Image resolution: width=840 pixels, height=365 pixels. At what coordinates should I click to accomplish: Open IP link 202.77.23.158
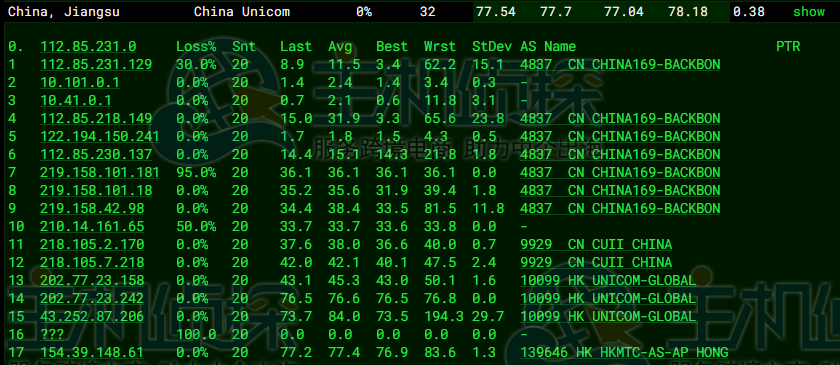coord(92,281)
